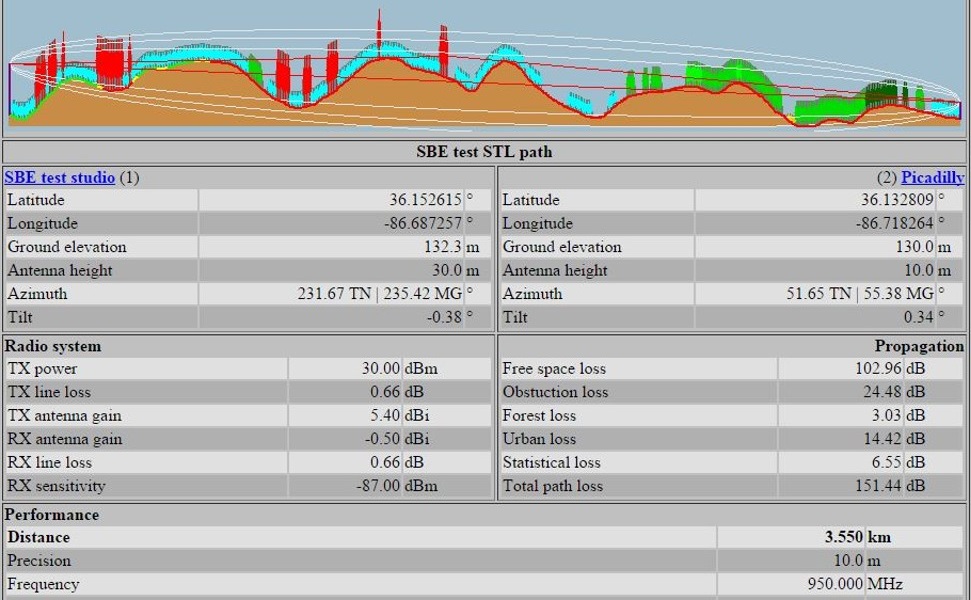Viewport: 971px width, 600px height.
Task: Select latitude value 36.132809
Action: (897, 200)
